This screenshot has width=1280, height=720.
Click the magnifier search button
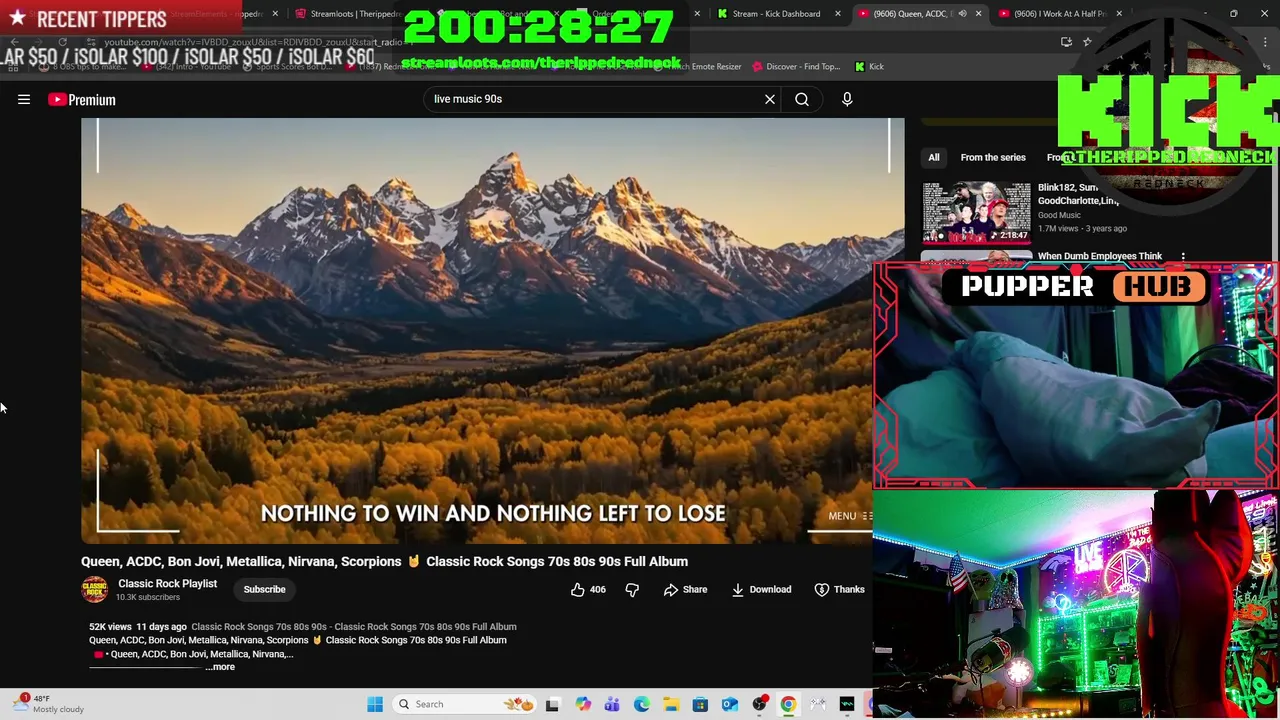pos(802,99)
